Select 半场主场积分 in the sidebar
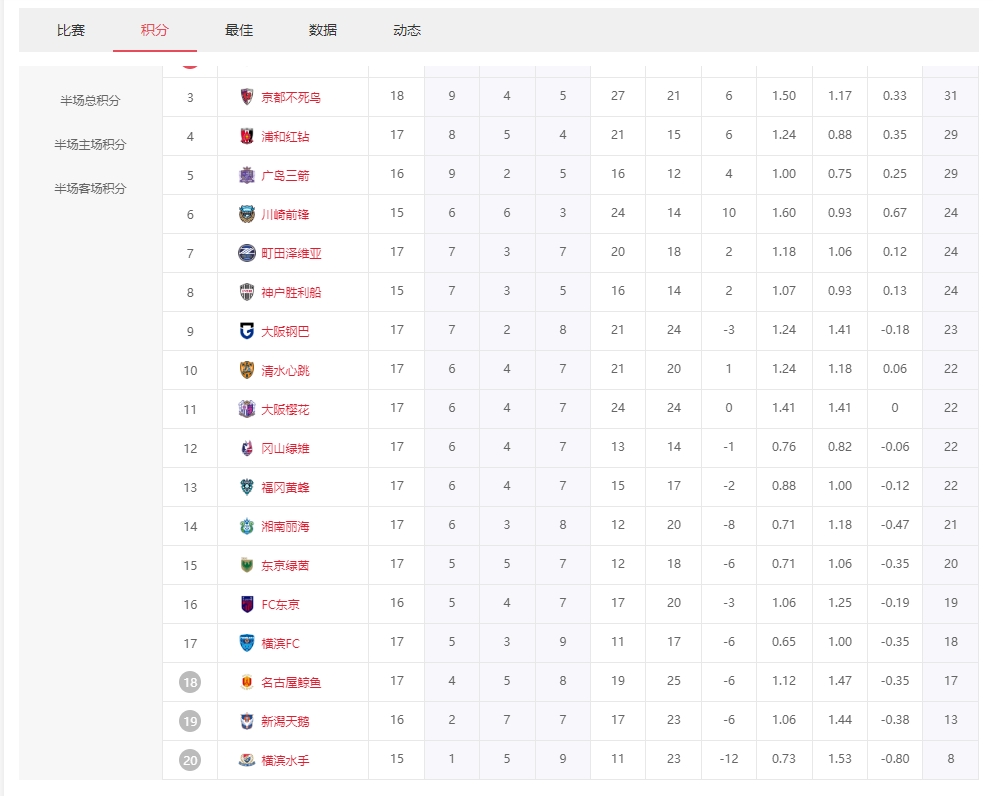 (x=90, y=145)
